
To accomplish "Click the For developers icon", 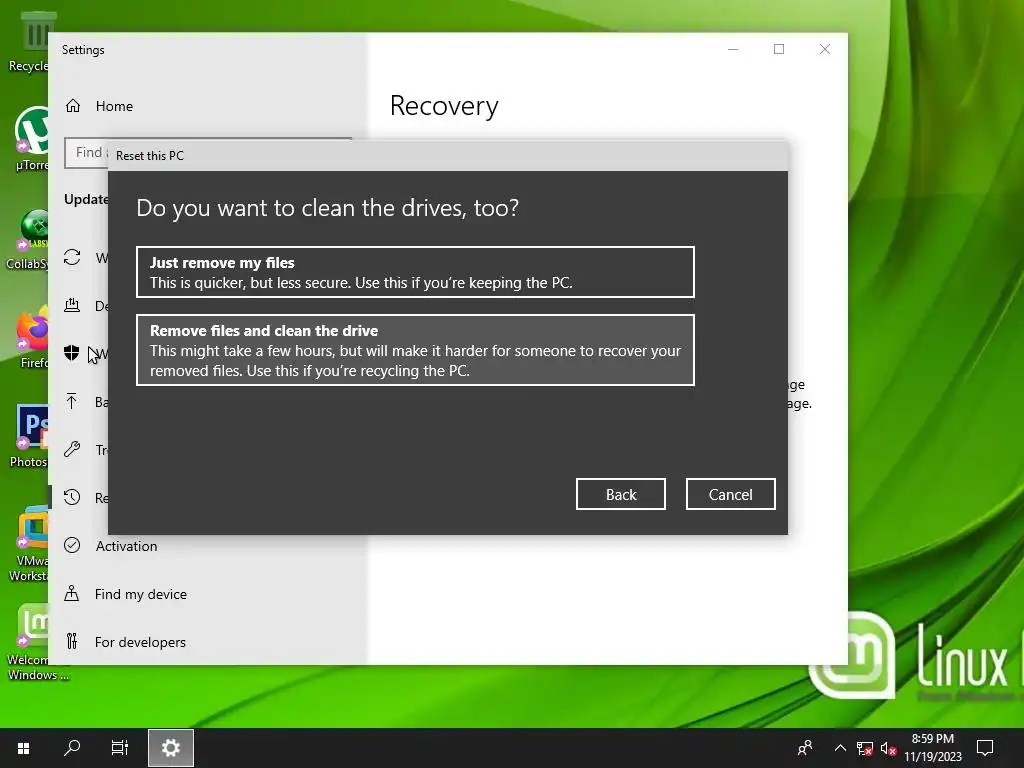I will pyautogui.click(x=72, y=641).
